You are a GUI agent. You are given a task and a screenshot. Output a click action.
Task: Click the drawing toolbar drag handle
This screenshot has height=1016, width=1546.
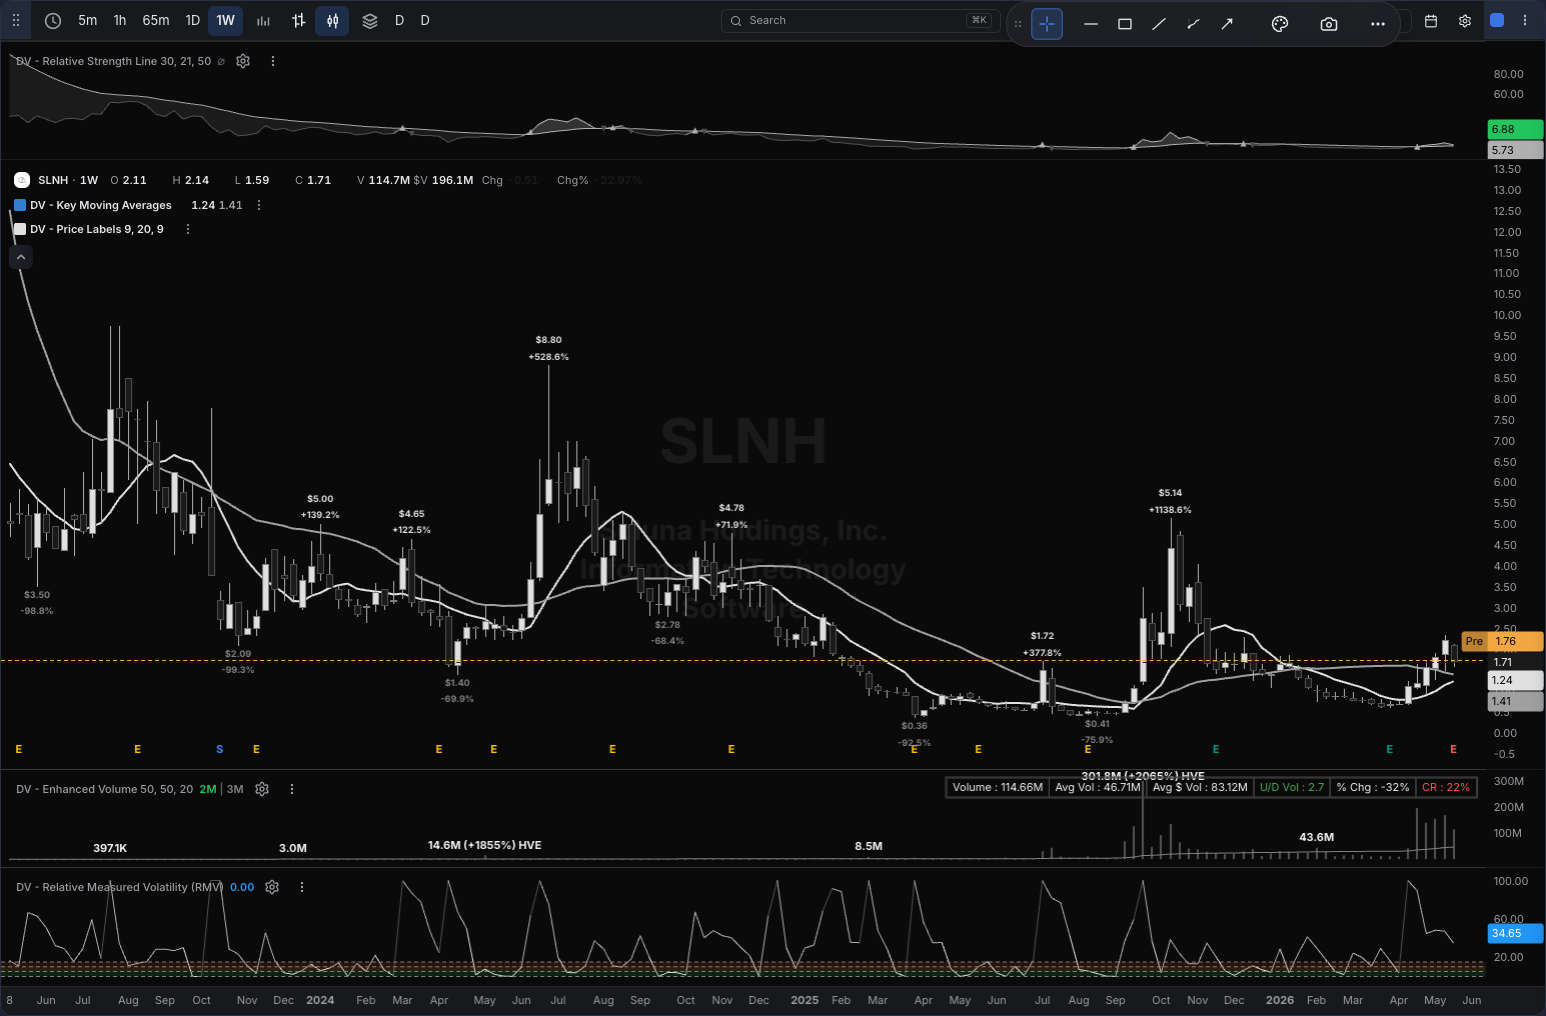point(1018,24)
